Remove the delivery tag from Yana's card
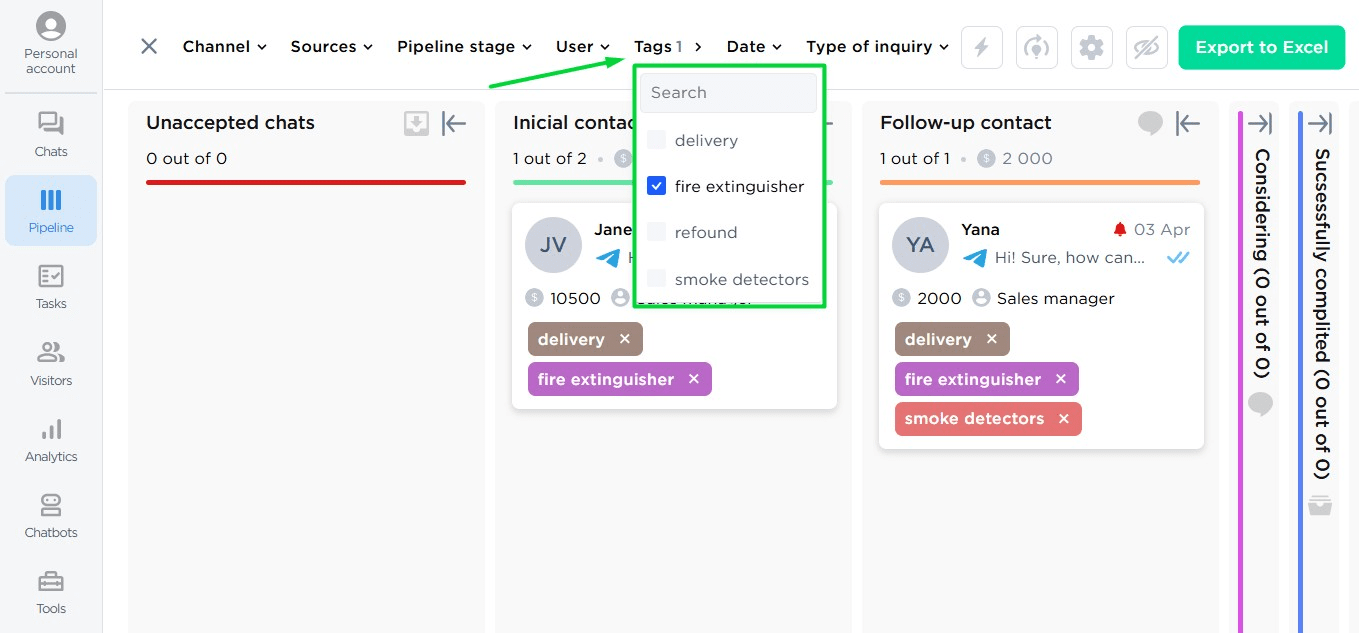This screenshot has width=1359, height=633. [x=991, y=339]
